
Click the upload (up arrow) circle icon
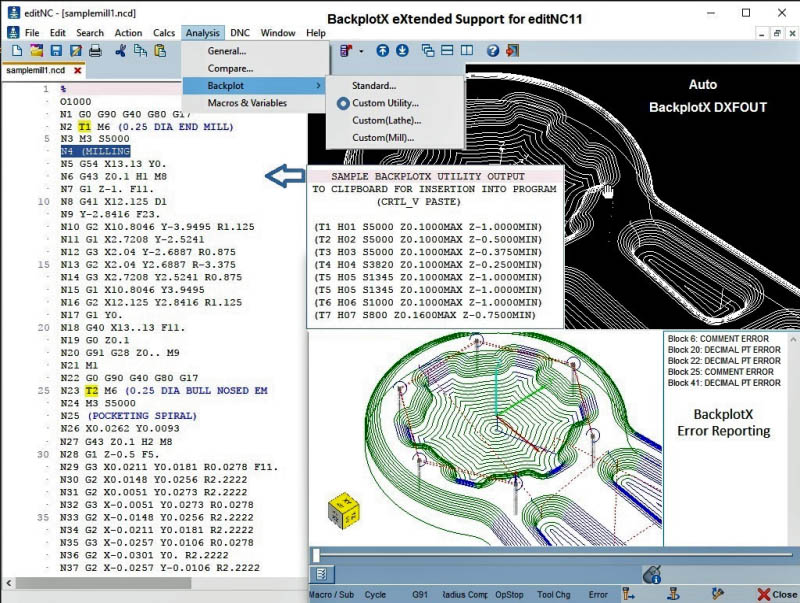(x=383, y=51)
